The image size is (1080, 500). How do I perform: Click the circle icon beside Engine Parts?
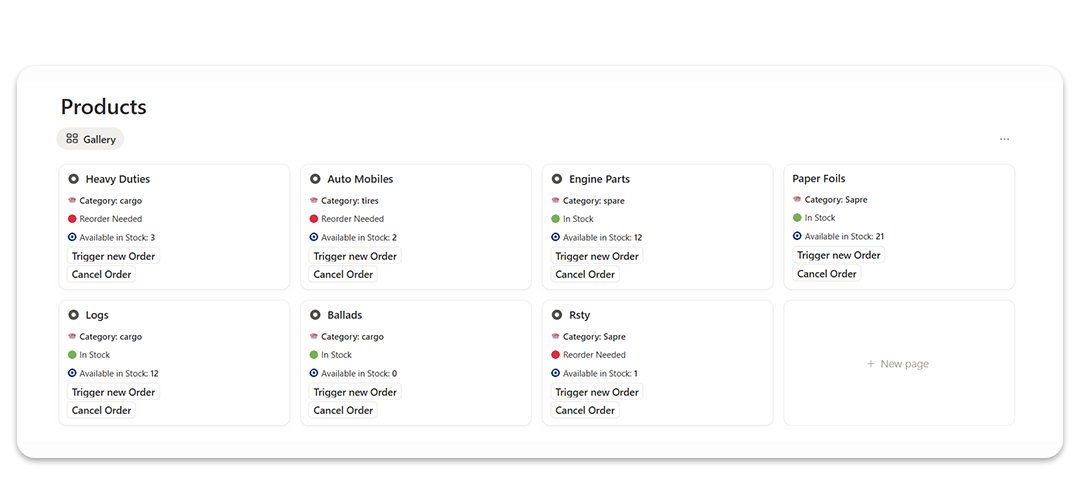(557, 178)
